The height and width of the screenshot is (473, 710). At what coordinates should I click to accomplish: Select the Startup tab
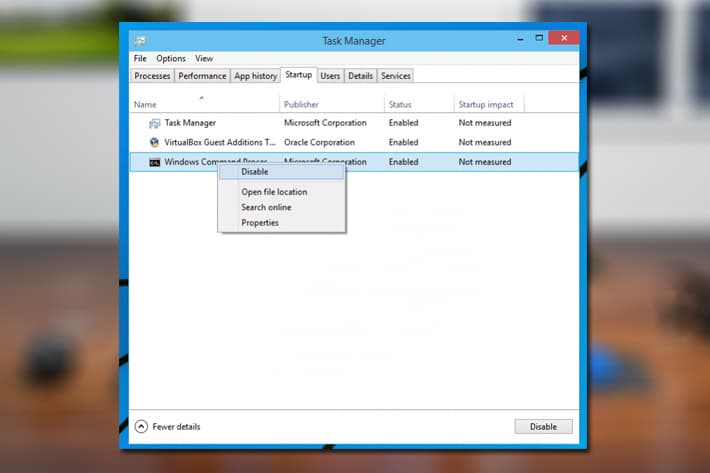pos(298,75)
